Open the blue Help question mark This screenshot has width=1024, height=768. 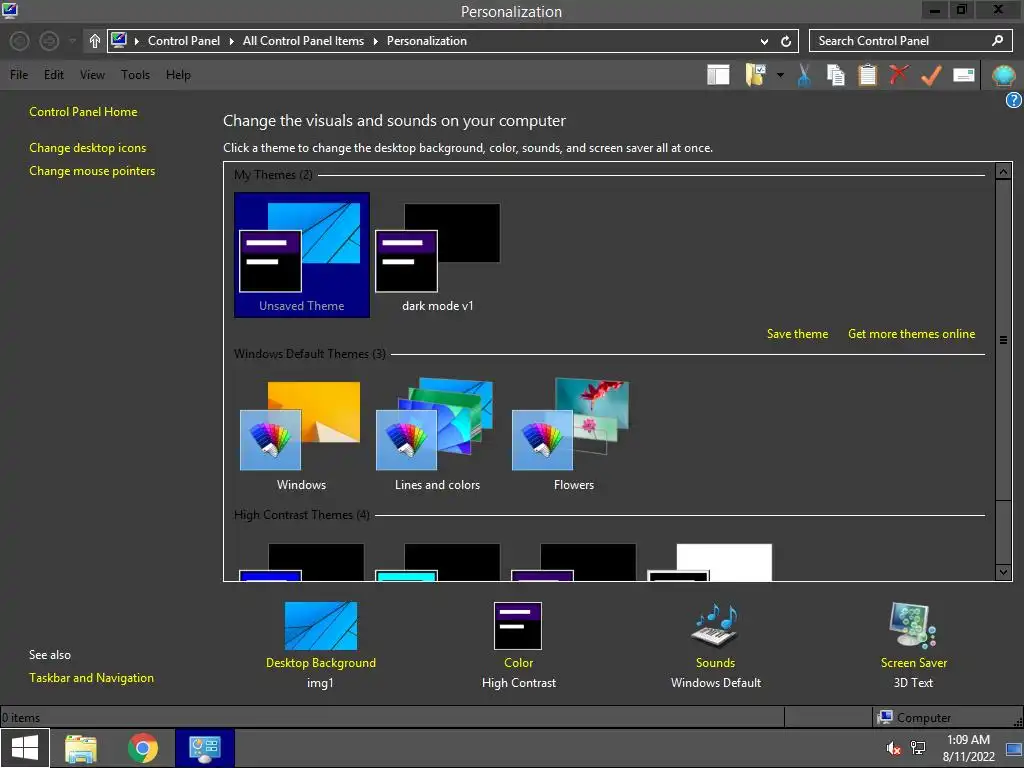1014,100
